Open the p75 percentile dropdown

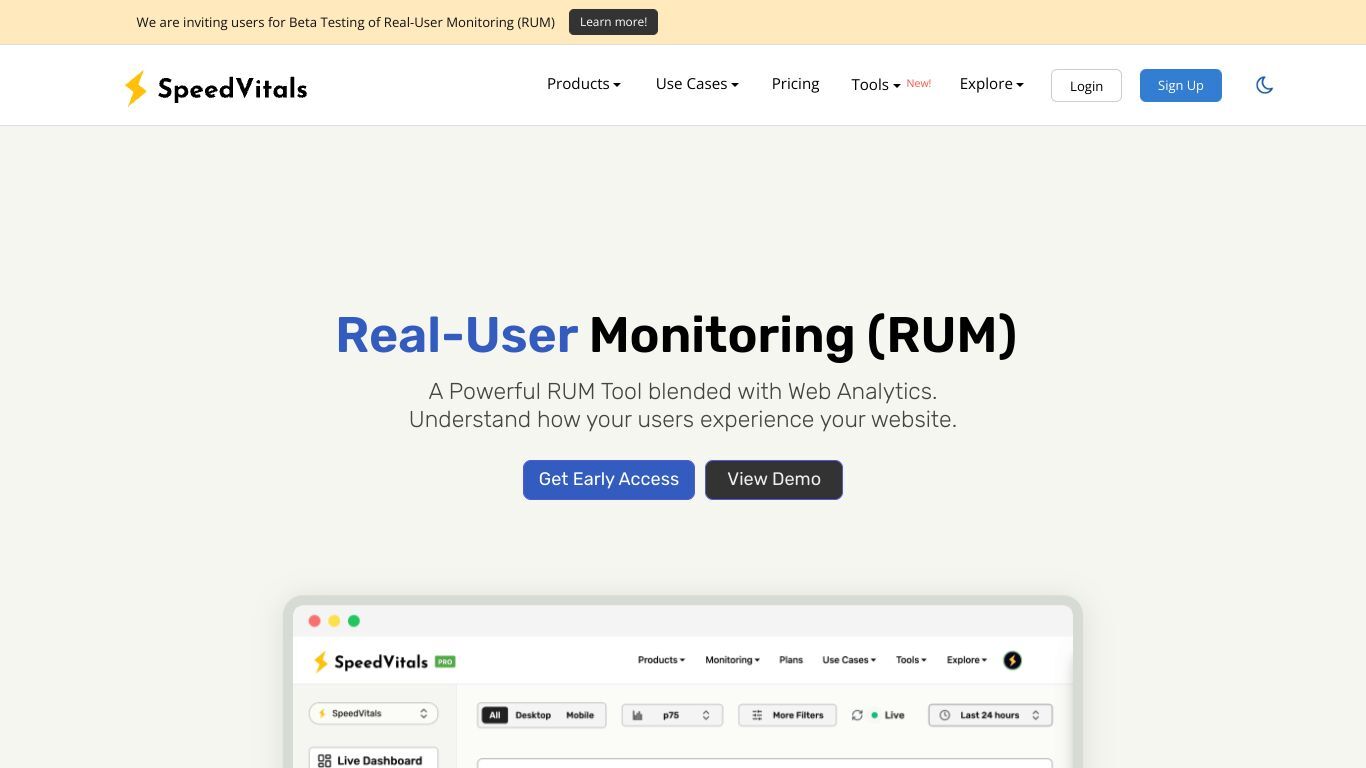pos(672,715)
